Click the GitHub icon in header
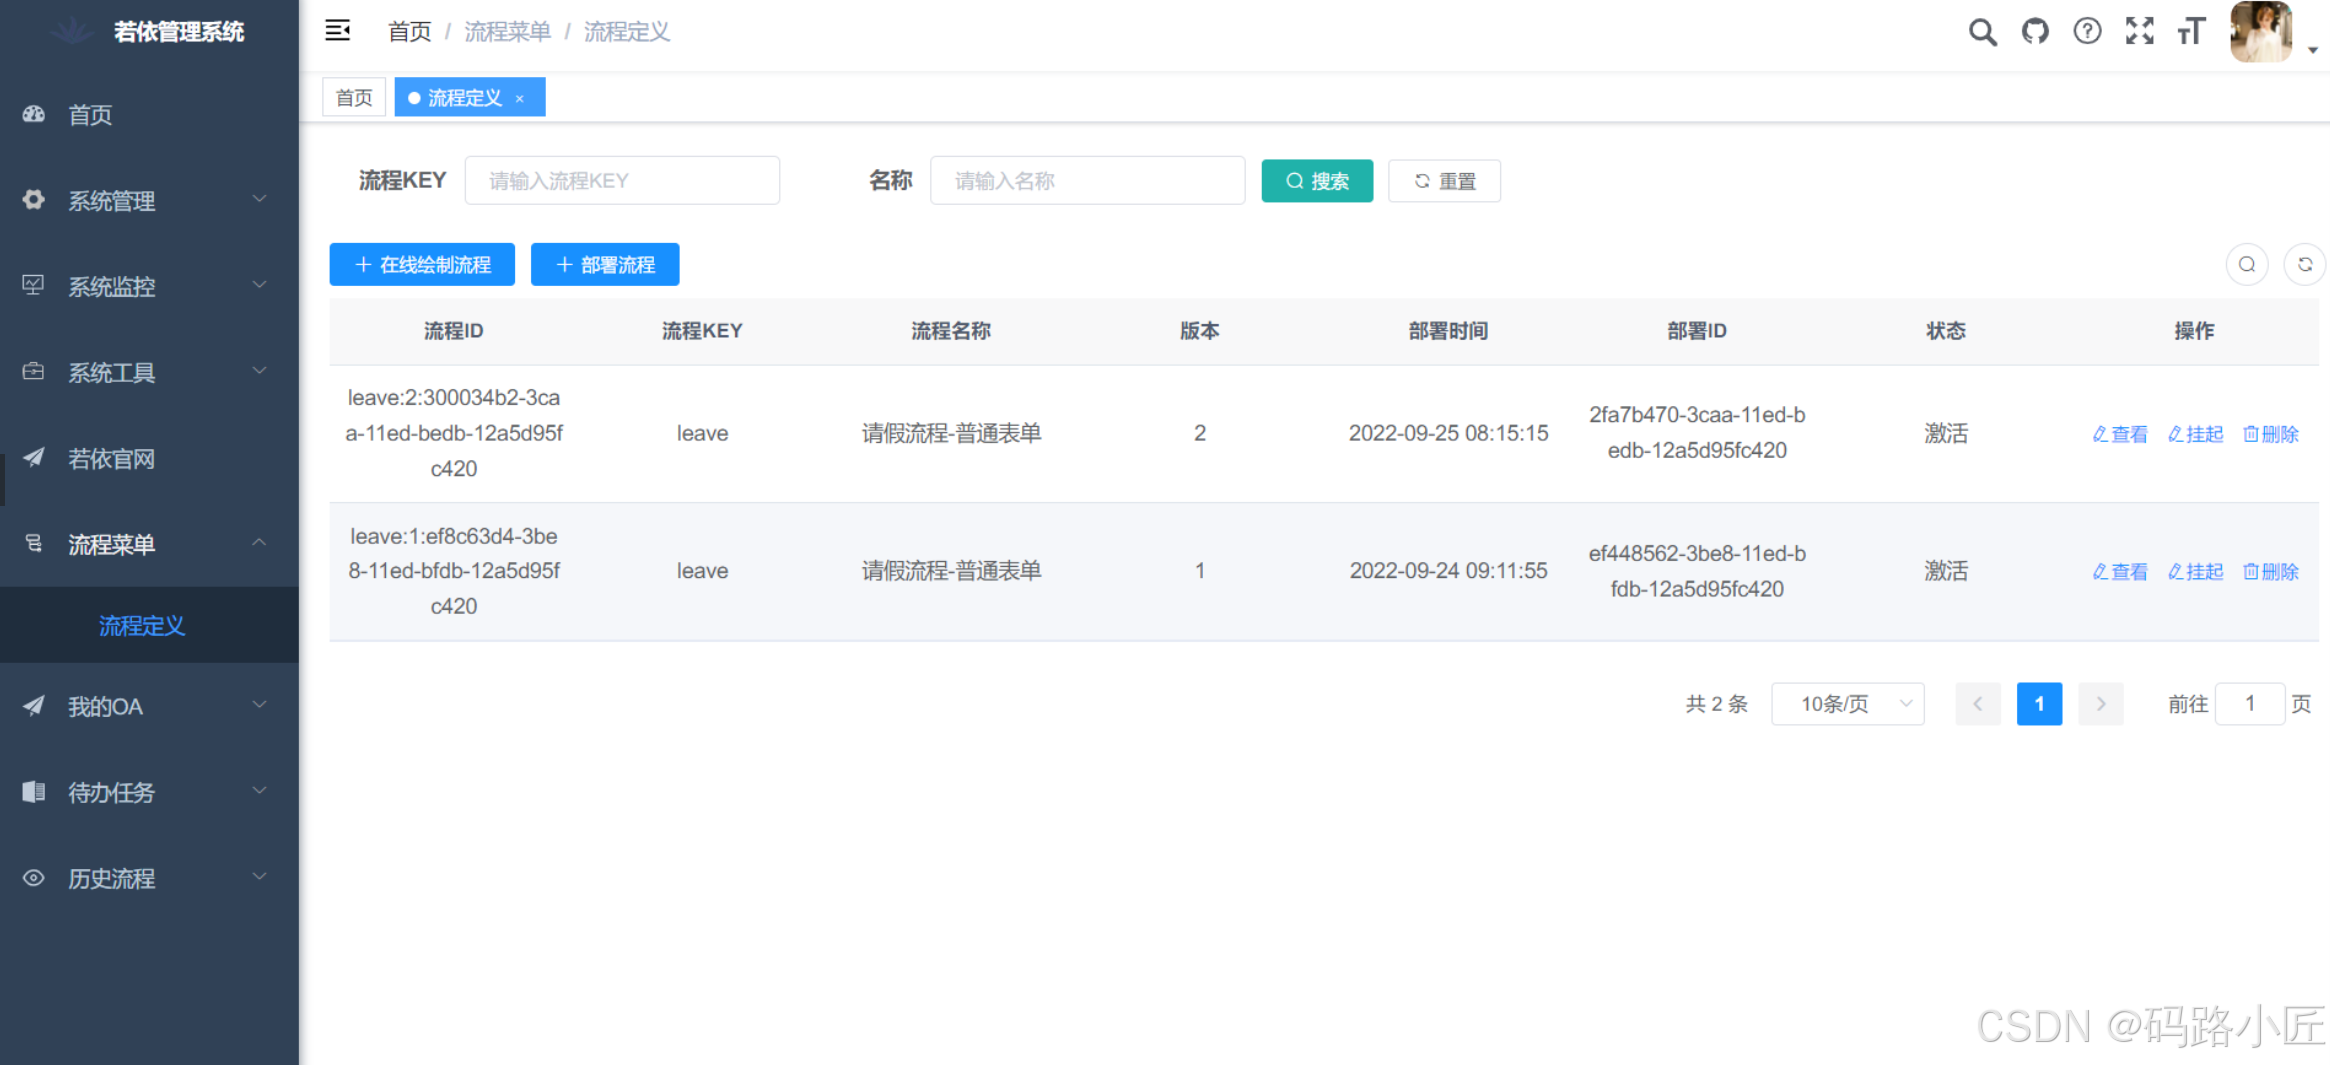 2035,31
